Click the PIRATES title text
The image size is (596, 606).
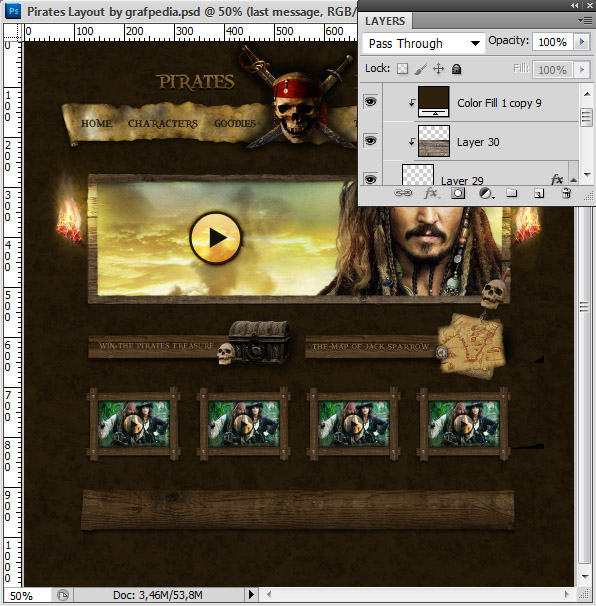tap(196, 82)
